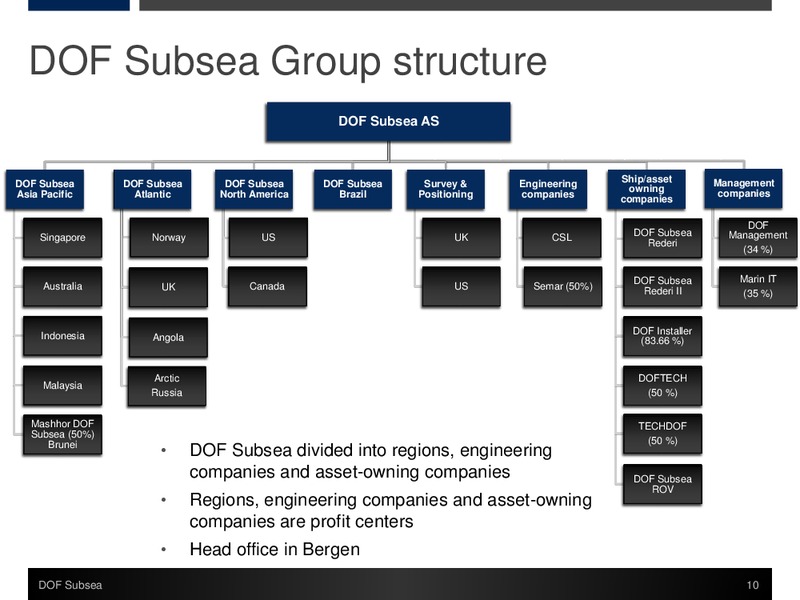Select the Canada box

coord(267,286)
